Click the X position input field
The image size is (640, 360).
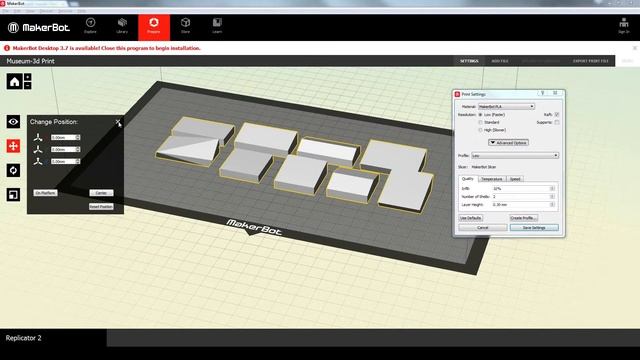(63, 138)
